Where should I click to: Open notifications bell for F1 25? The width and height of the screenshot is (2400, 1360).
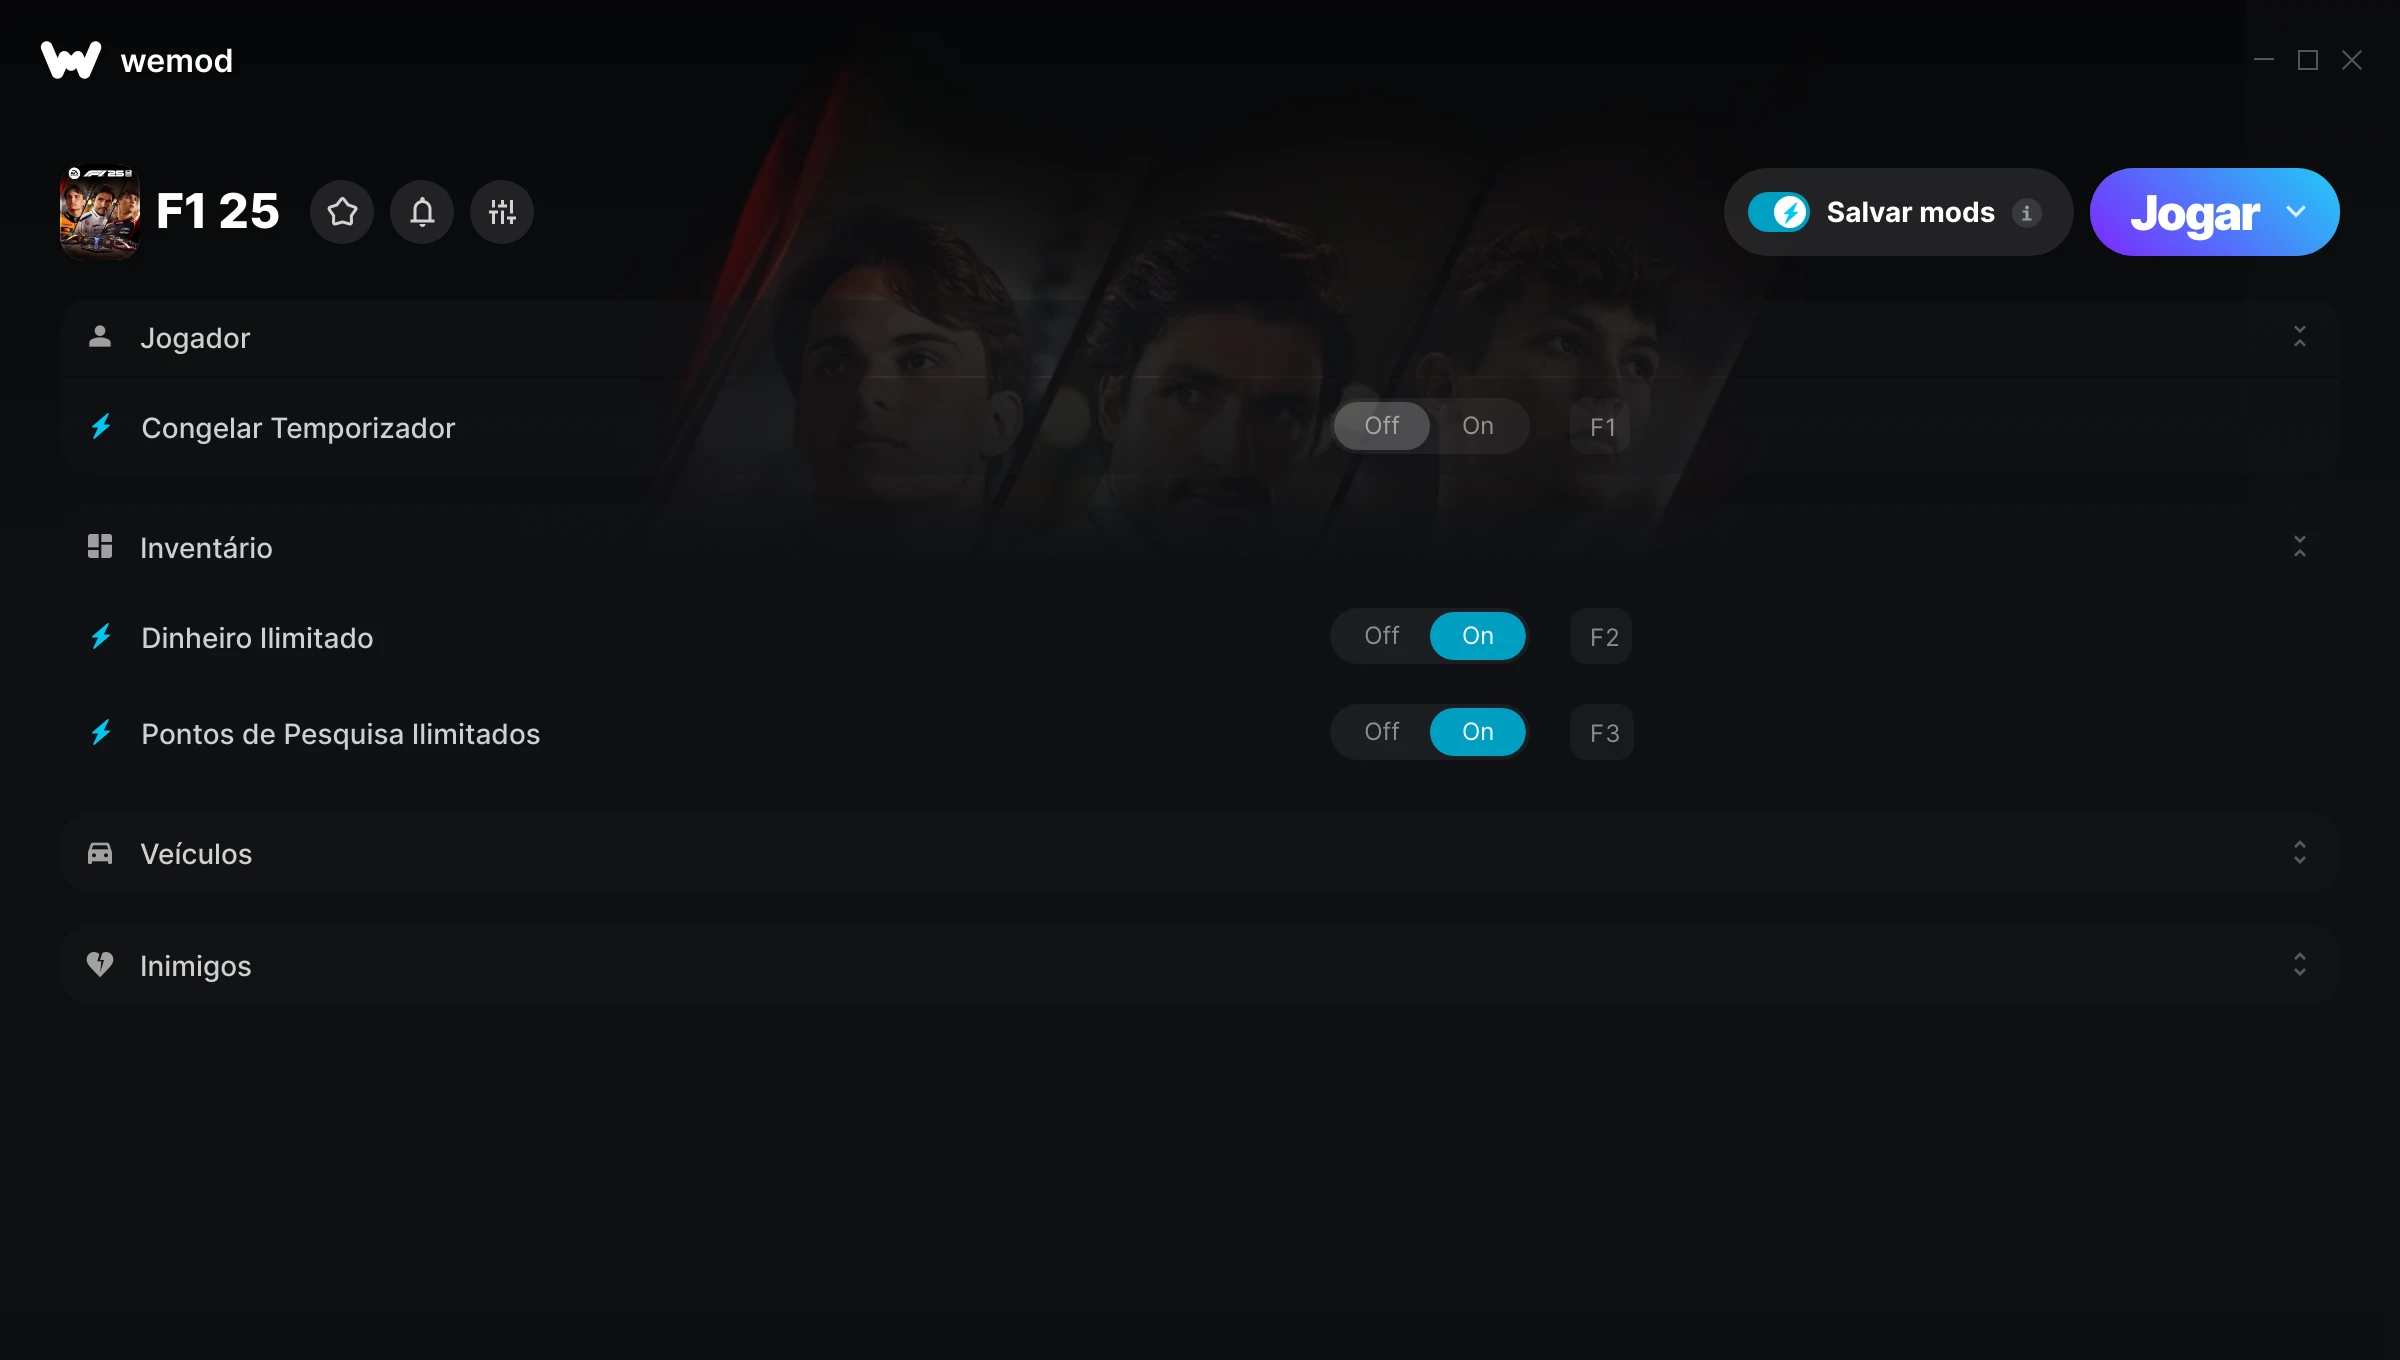click(x=422, y=212)
